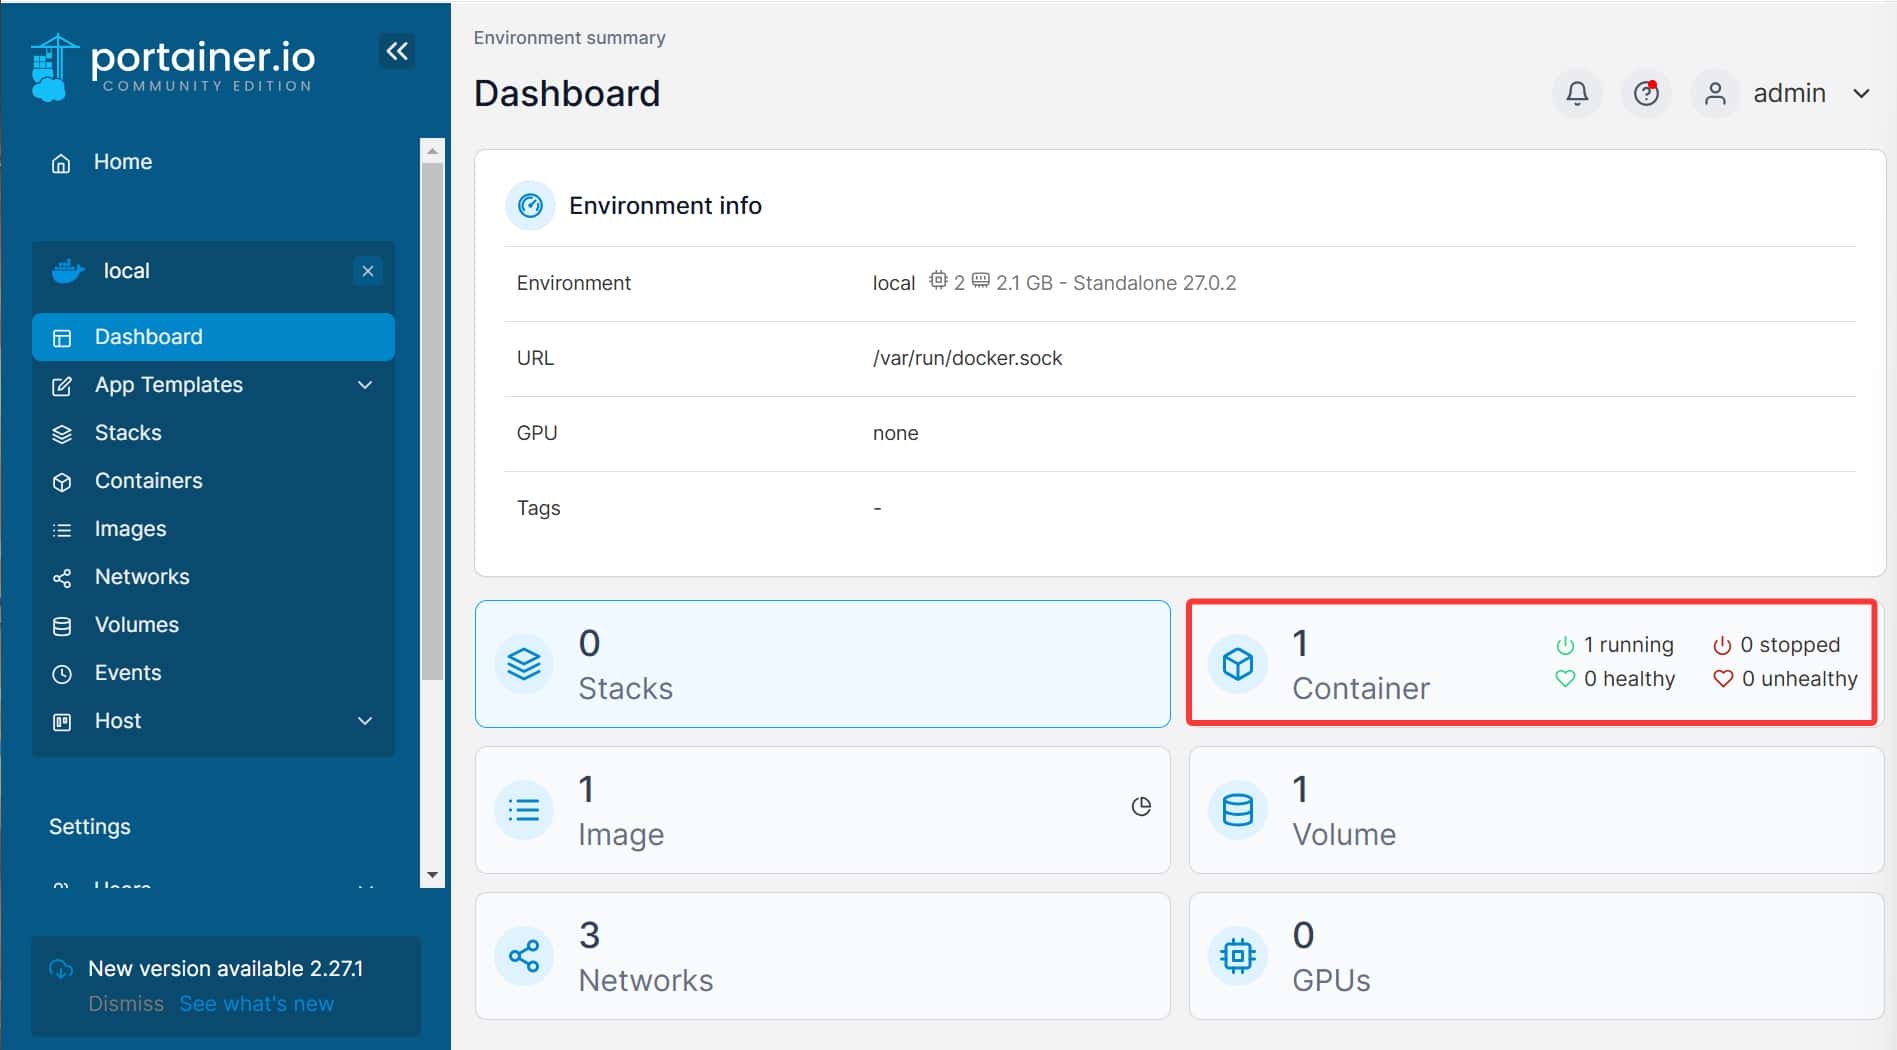Click the Stacks tile layers icon
The width and height of the screenshot is (1897, 1050).
[523, 664]
